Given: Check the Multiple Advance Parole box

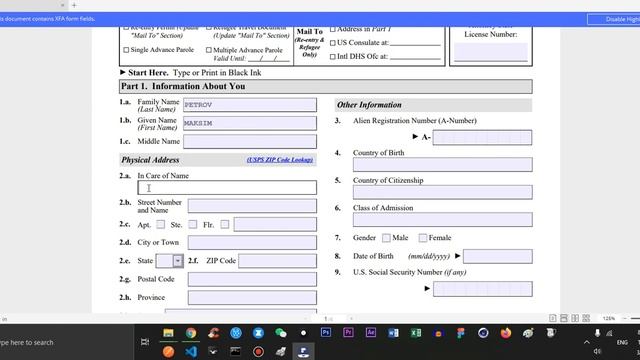Looking at the screenshot, I should [x=209, y=50].
